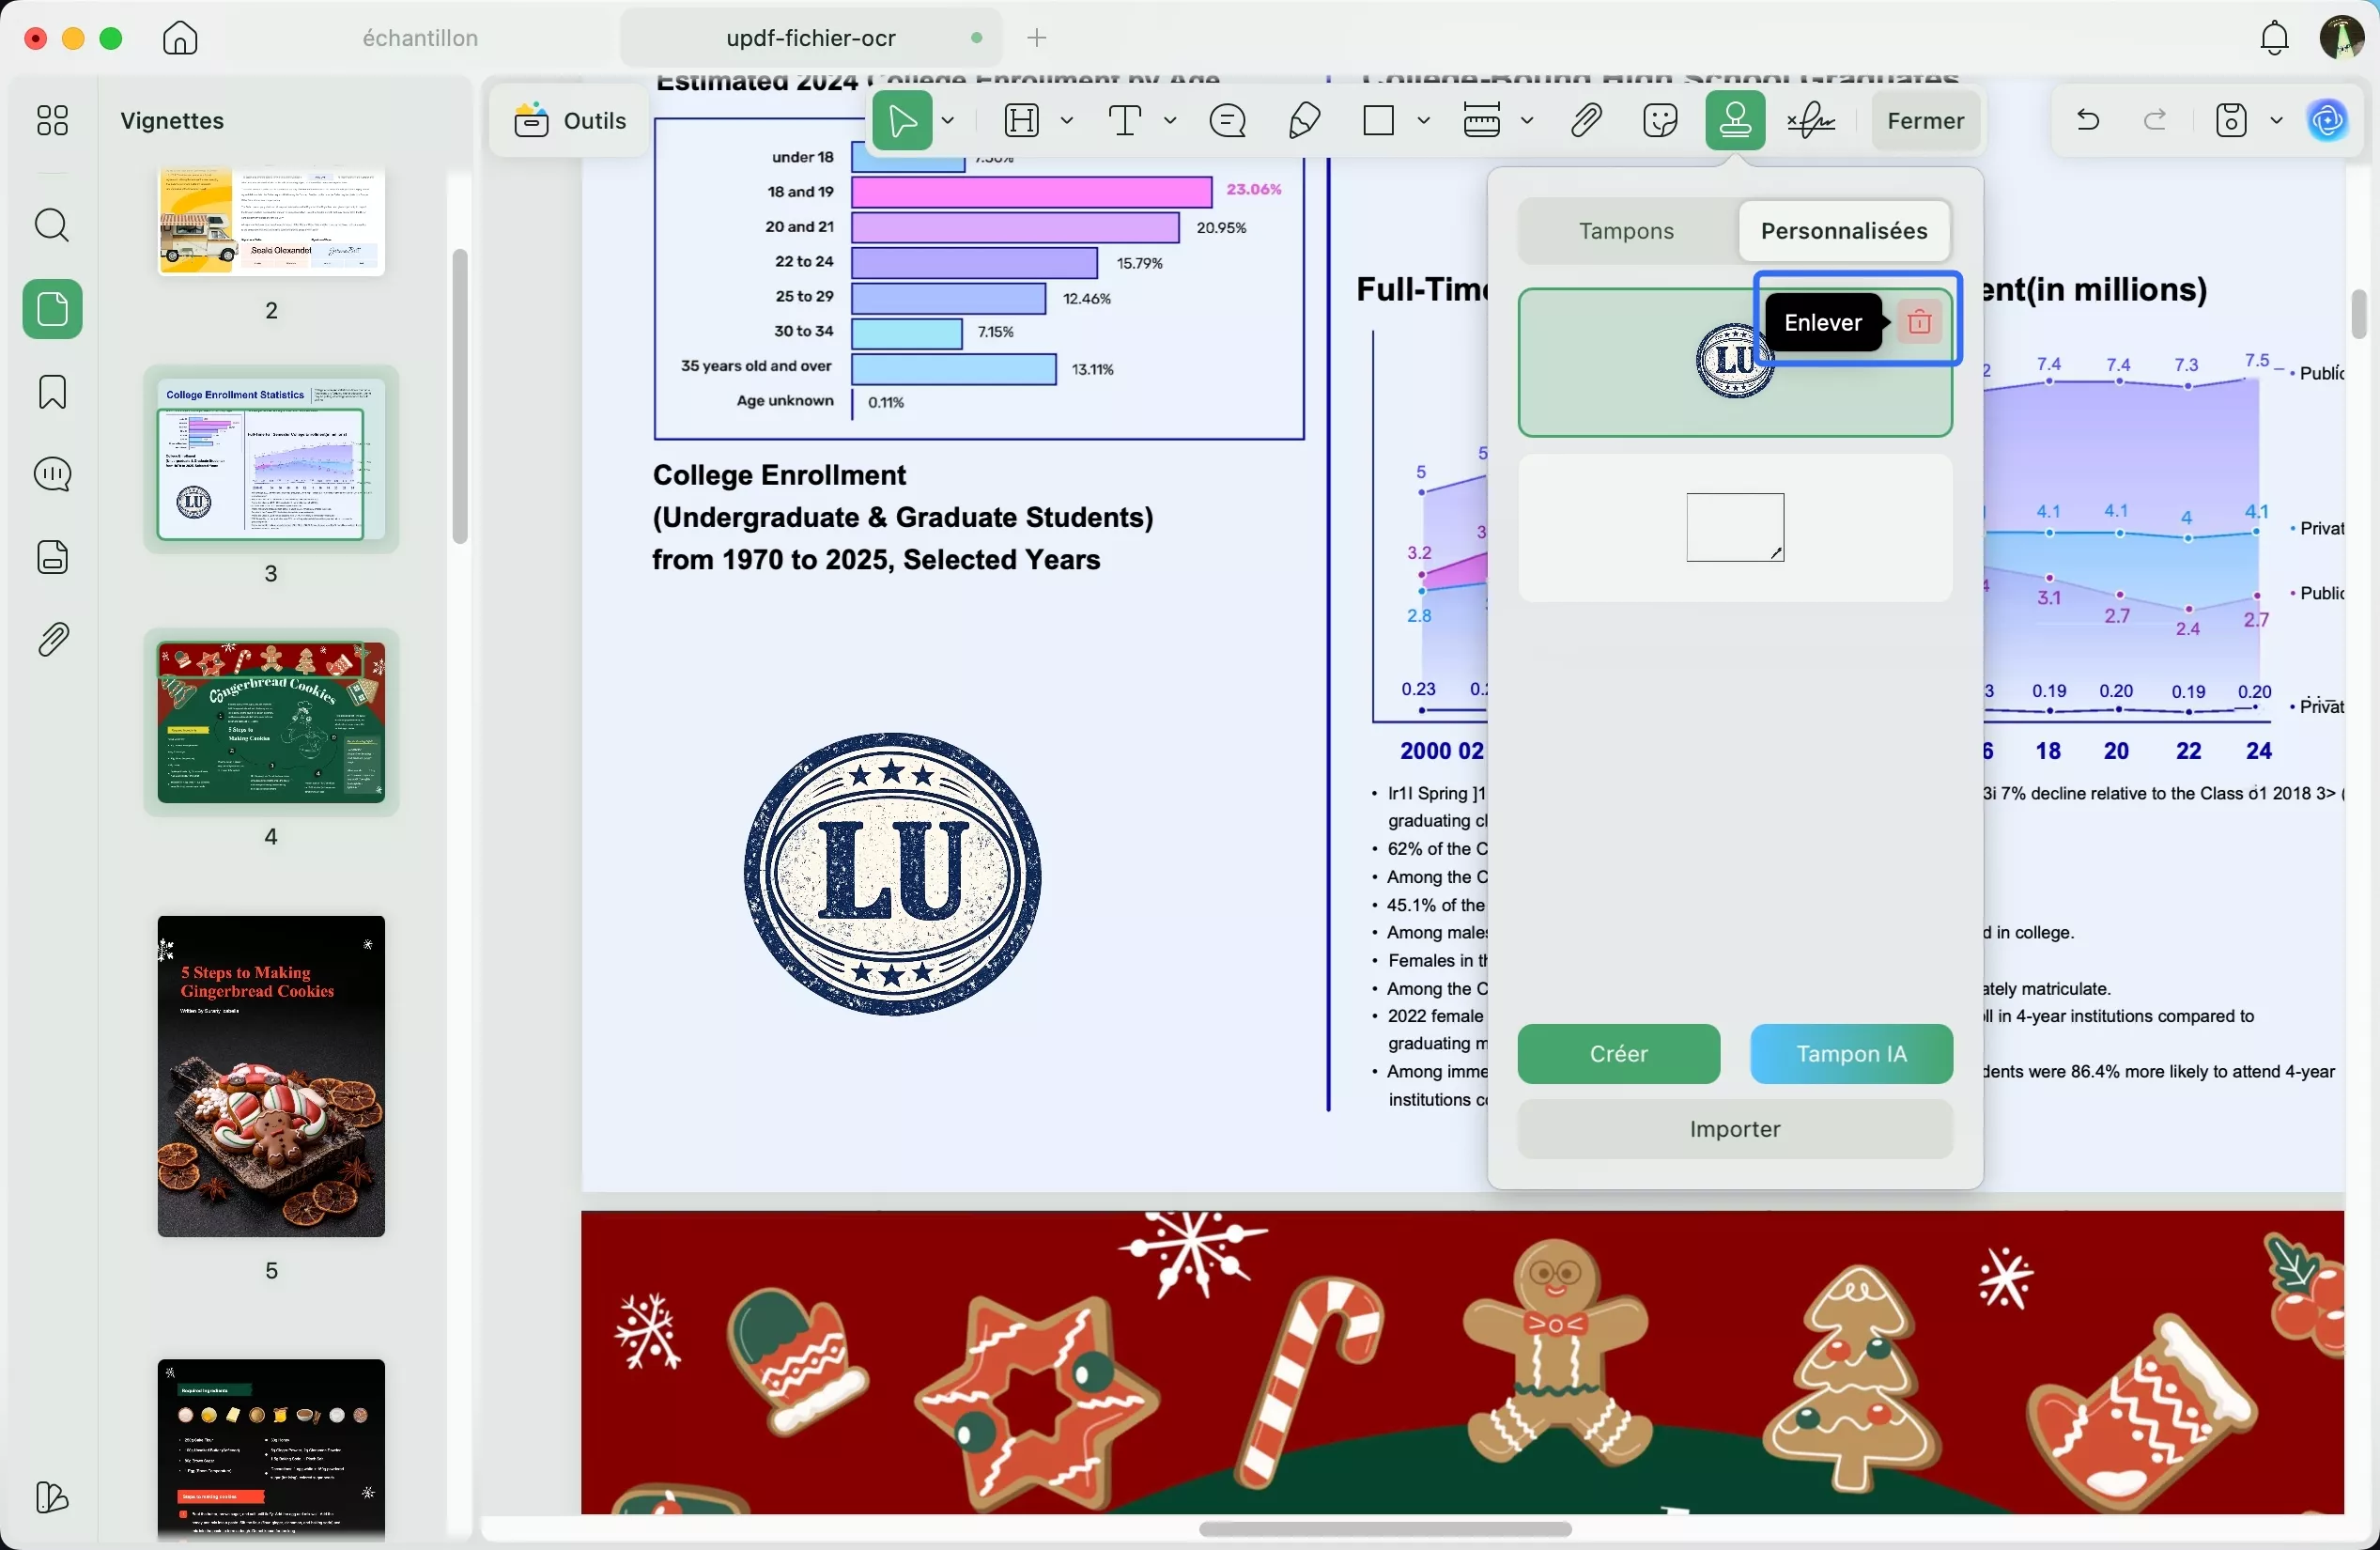Click the Tampon IA button
2380x1550 pixels.
(1850, 1054)
